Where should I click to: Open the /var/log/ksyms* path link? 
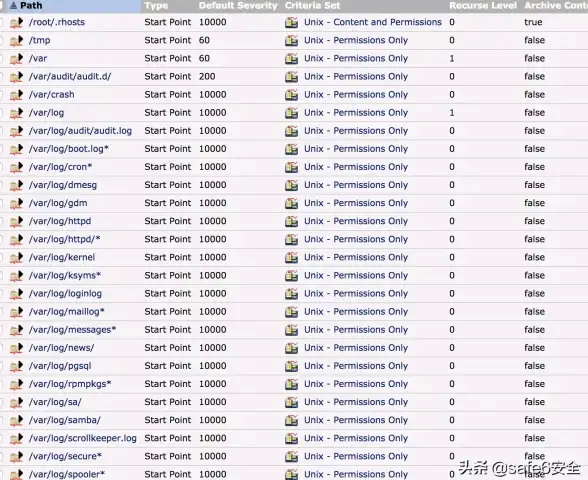(x=65, y=275)
